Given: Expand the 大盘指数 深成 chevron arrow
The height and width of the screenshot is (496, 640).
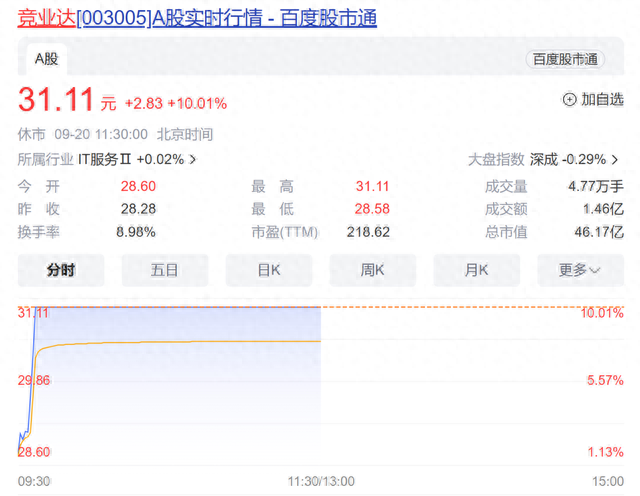Looking at the screenshot, I should pyautogui.click(x=615, y=160).
